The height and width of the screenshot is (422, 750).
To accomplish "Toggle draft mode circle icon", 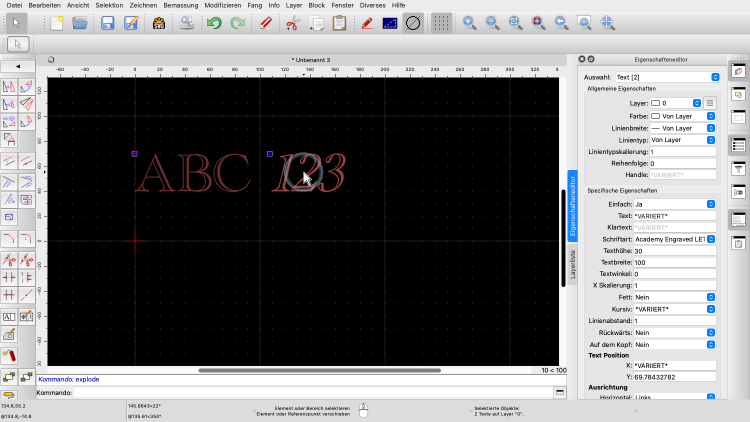I will [x=412, y=22].
